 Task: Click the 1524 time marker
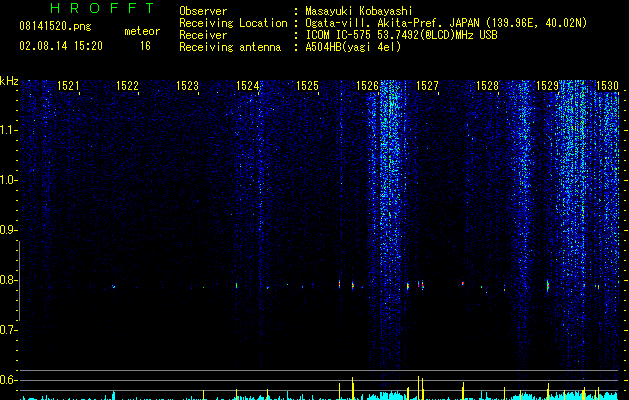coord(248,85)
